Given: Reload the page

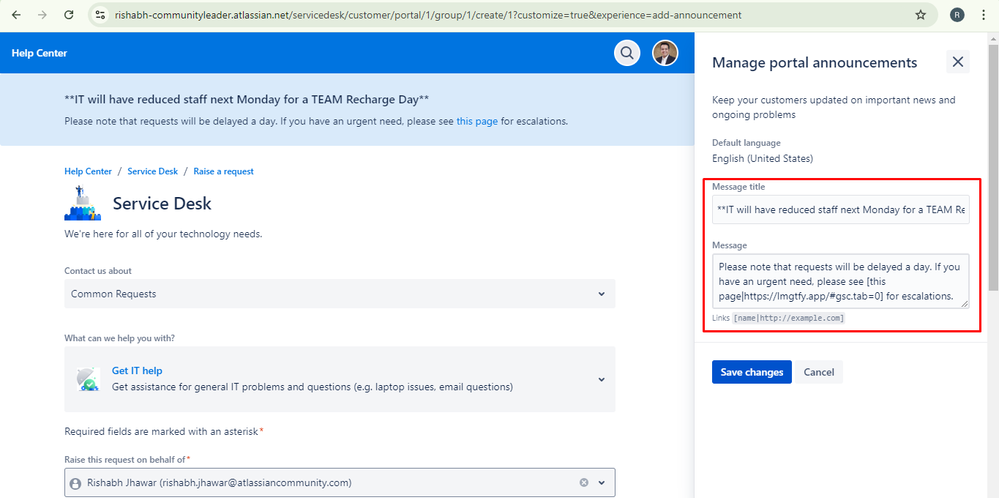Looking at the screenshot, I should pyautogui.click(x=69, y=15).
